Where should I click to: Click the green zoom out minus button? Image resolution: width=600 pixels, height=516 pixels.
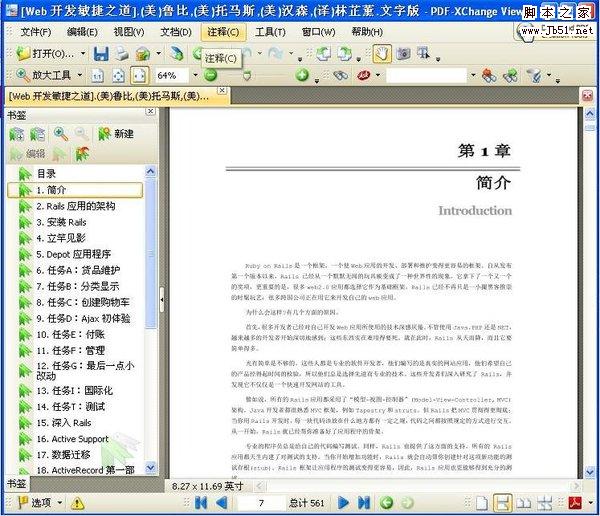coord(210,75)
